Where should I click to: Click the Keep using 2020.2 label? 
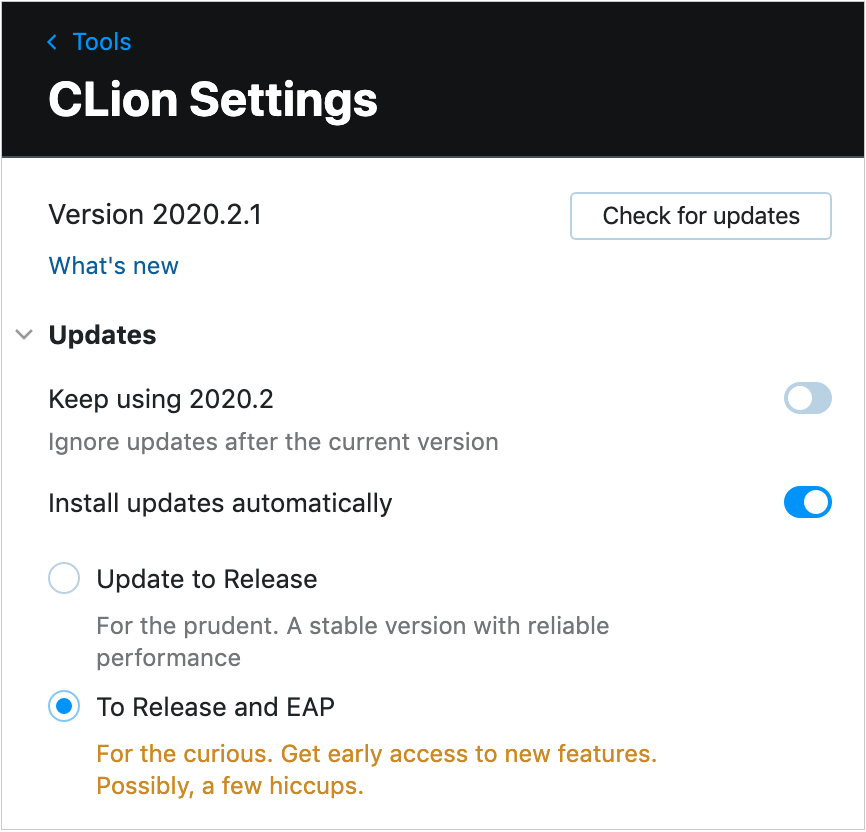pyautogui.click(x=160, y=399)
